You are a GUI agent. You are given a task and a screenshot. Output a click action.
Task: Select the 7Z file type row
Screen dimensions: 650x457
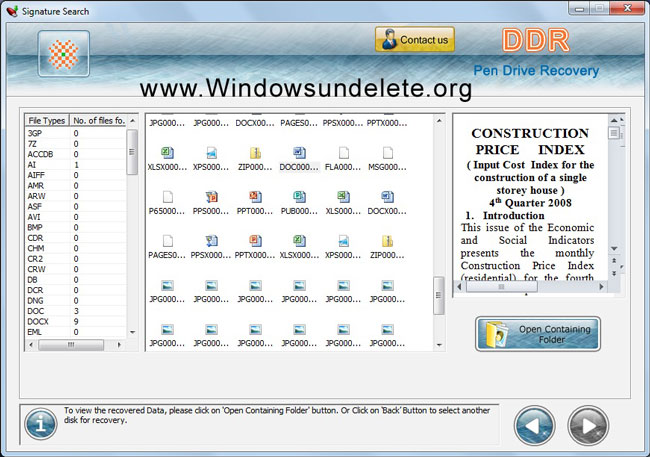tap(75, 144)
